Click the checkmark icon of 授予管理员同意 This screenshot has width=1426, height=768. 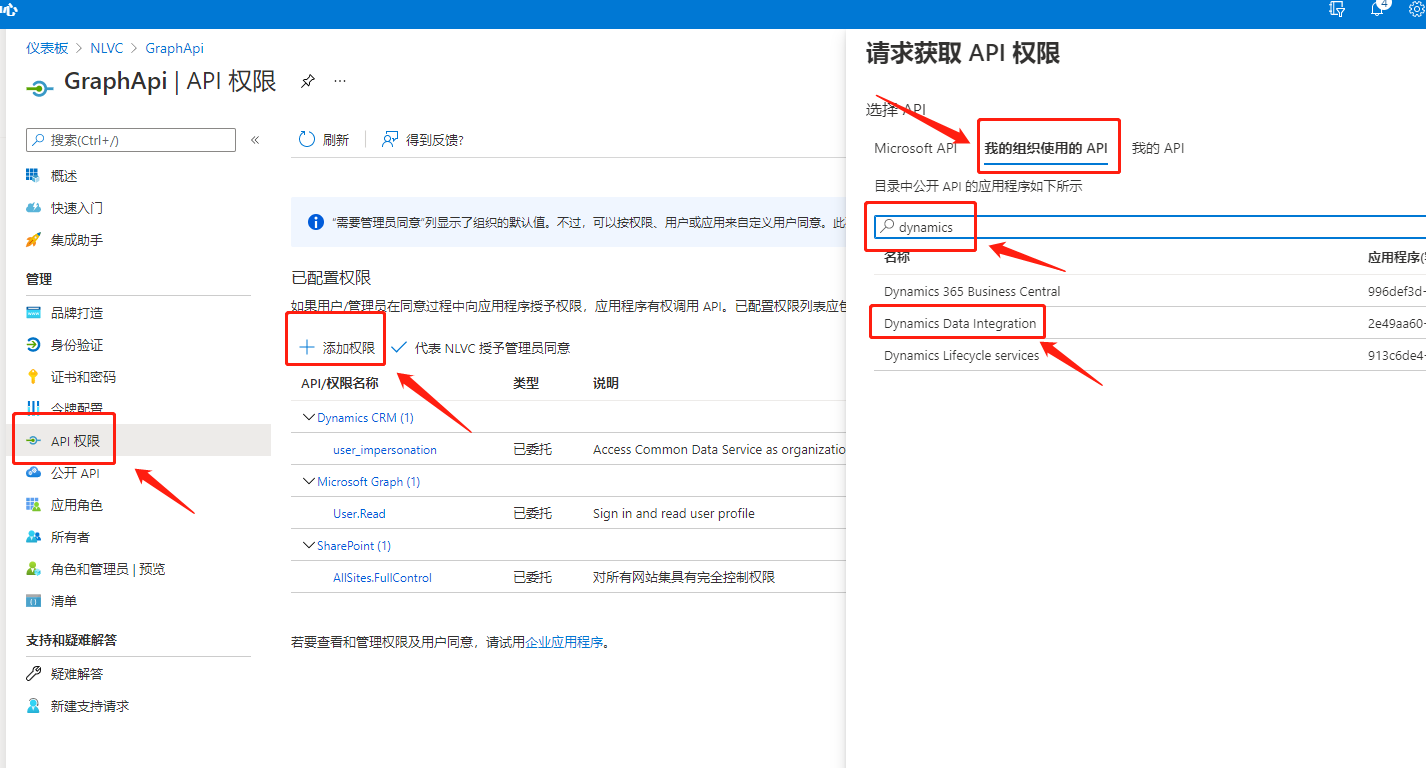(399, 348)
